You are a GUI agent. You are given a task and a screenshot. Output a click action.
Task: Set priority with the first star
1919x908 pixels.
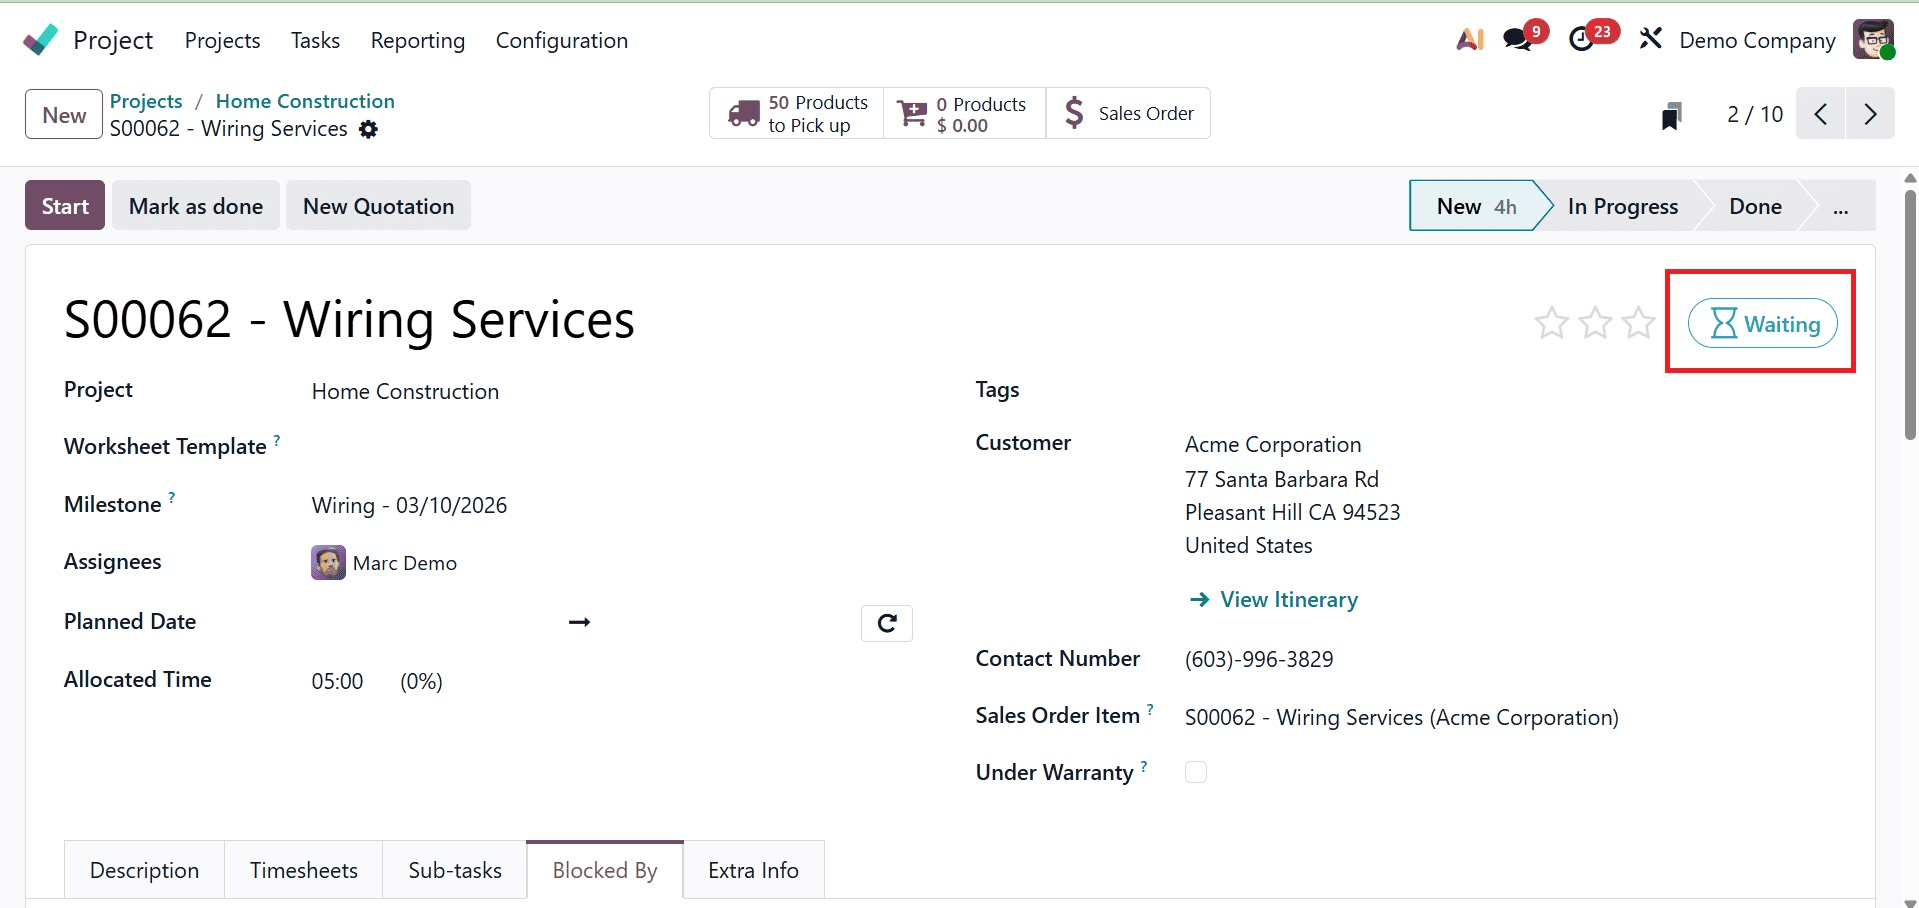(1551, 322)
